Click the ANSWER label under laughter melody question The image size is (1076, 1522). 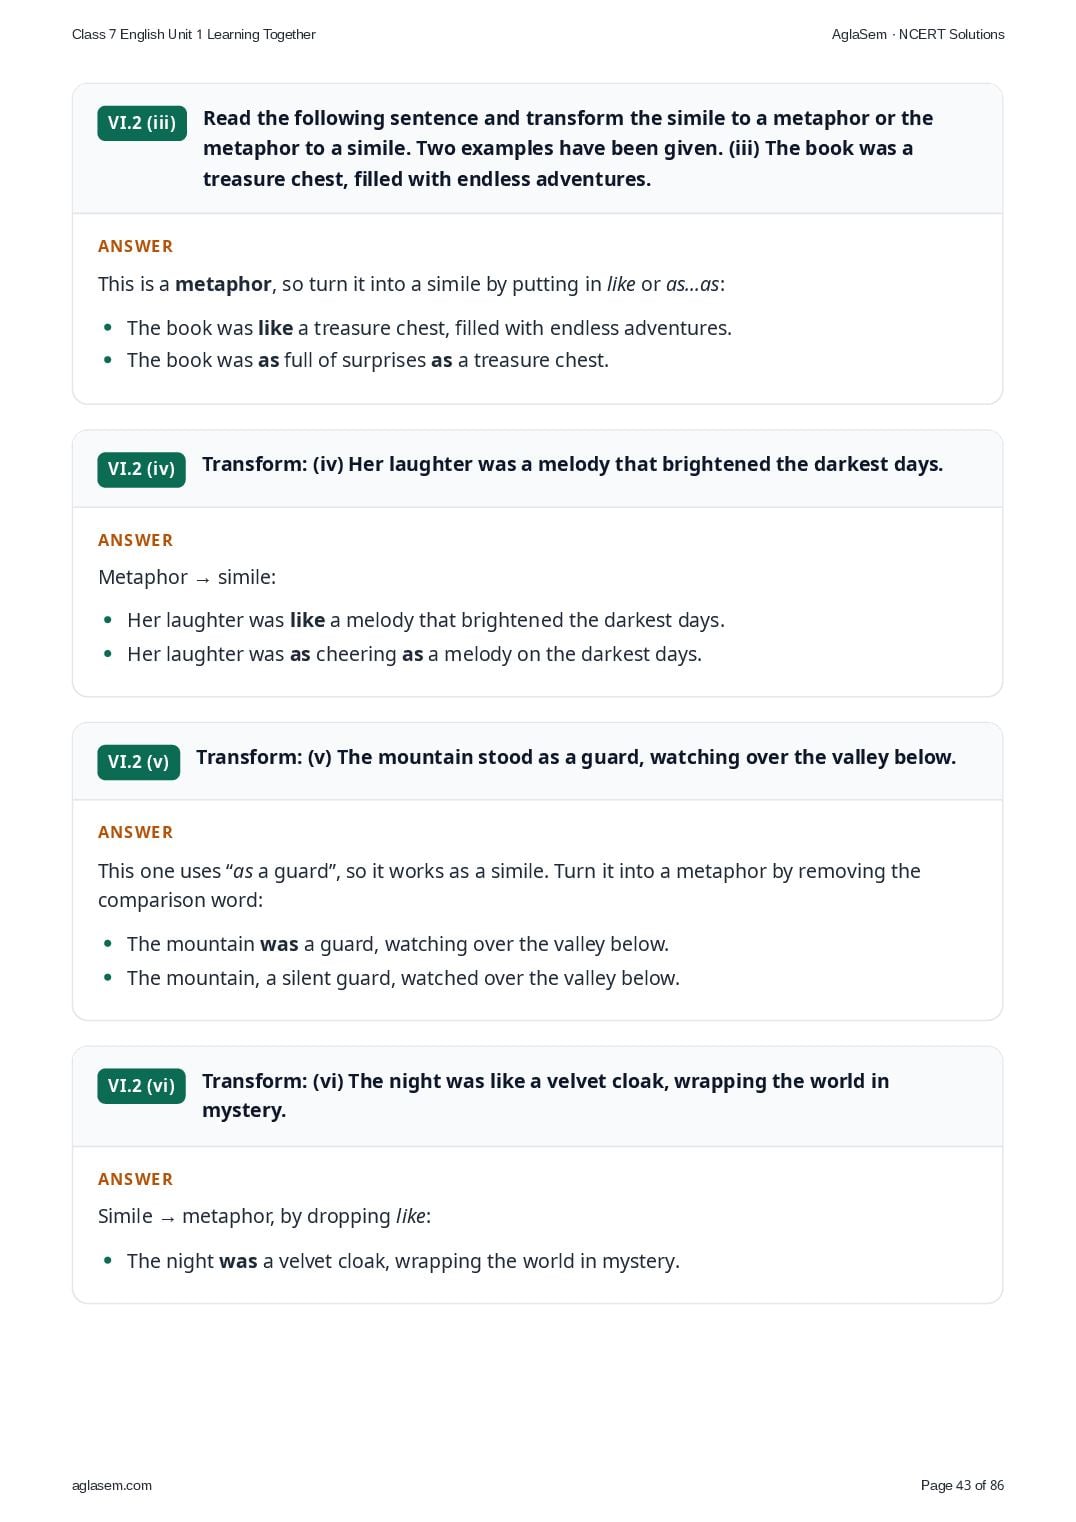pyautogui.click(x=136, y=540)
